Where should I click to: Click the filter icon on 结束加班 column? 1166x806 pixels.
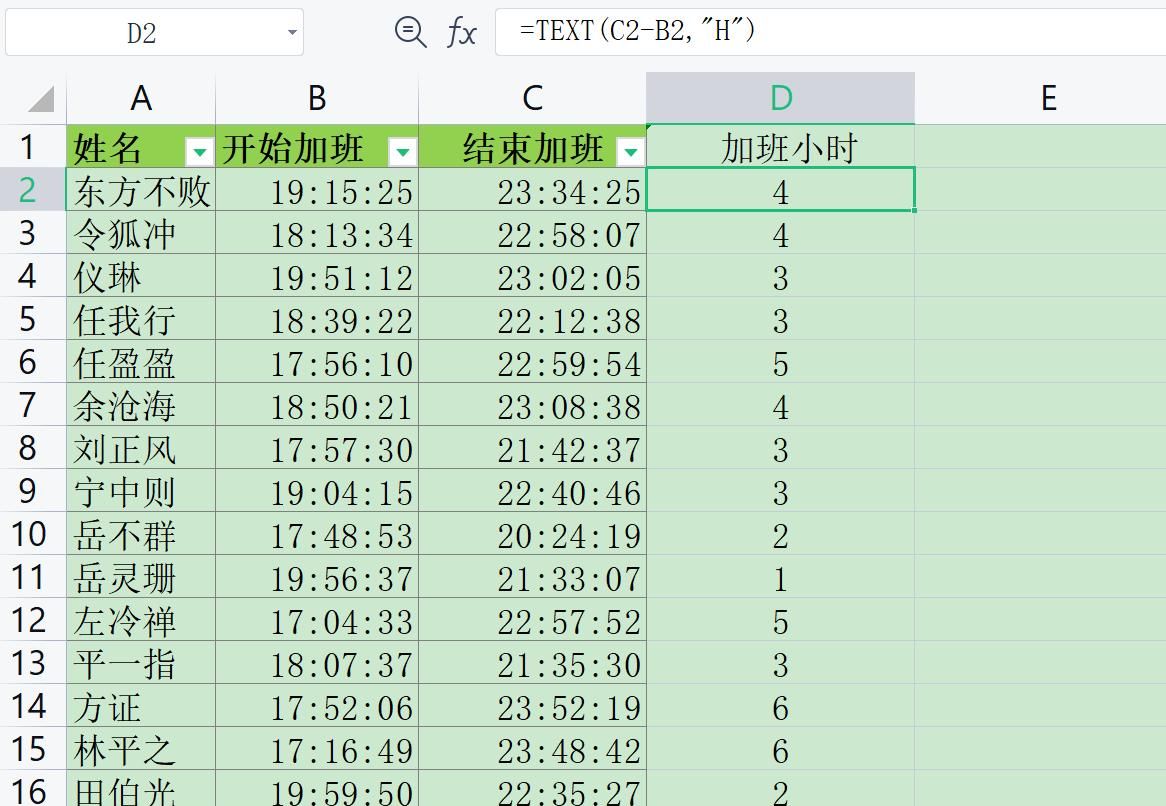(x=632, y=153)
